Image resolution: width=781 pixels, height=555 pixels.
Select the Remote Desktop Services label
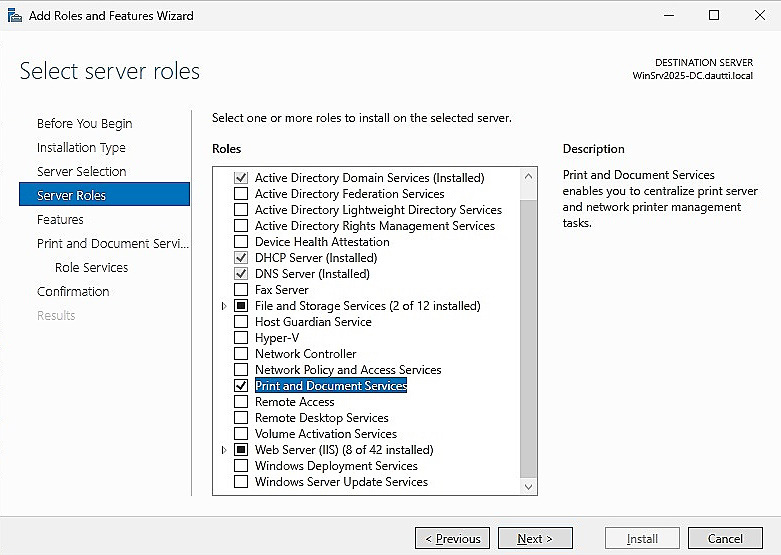pos(322,417)
